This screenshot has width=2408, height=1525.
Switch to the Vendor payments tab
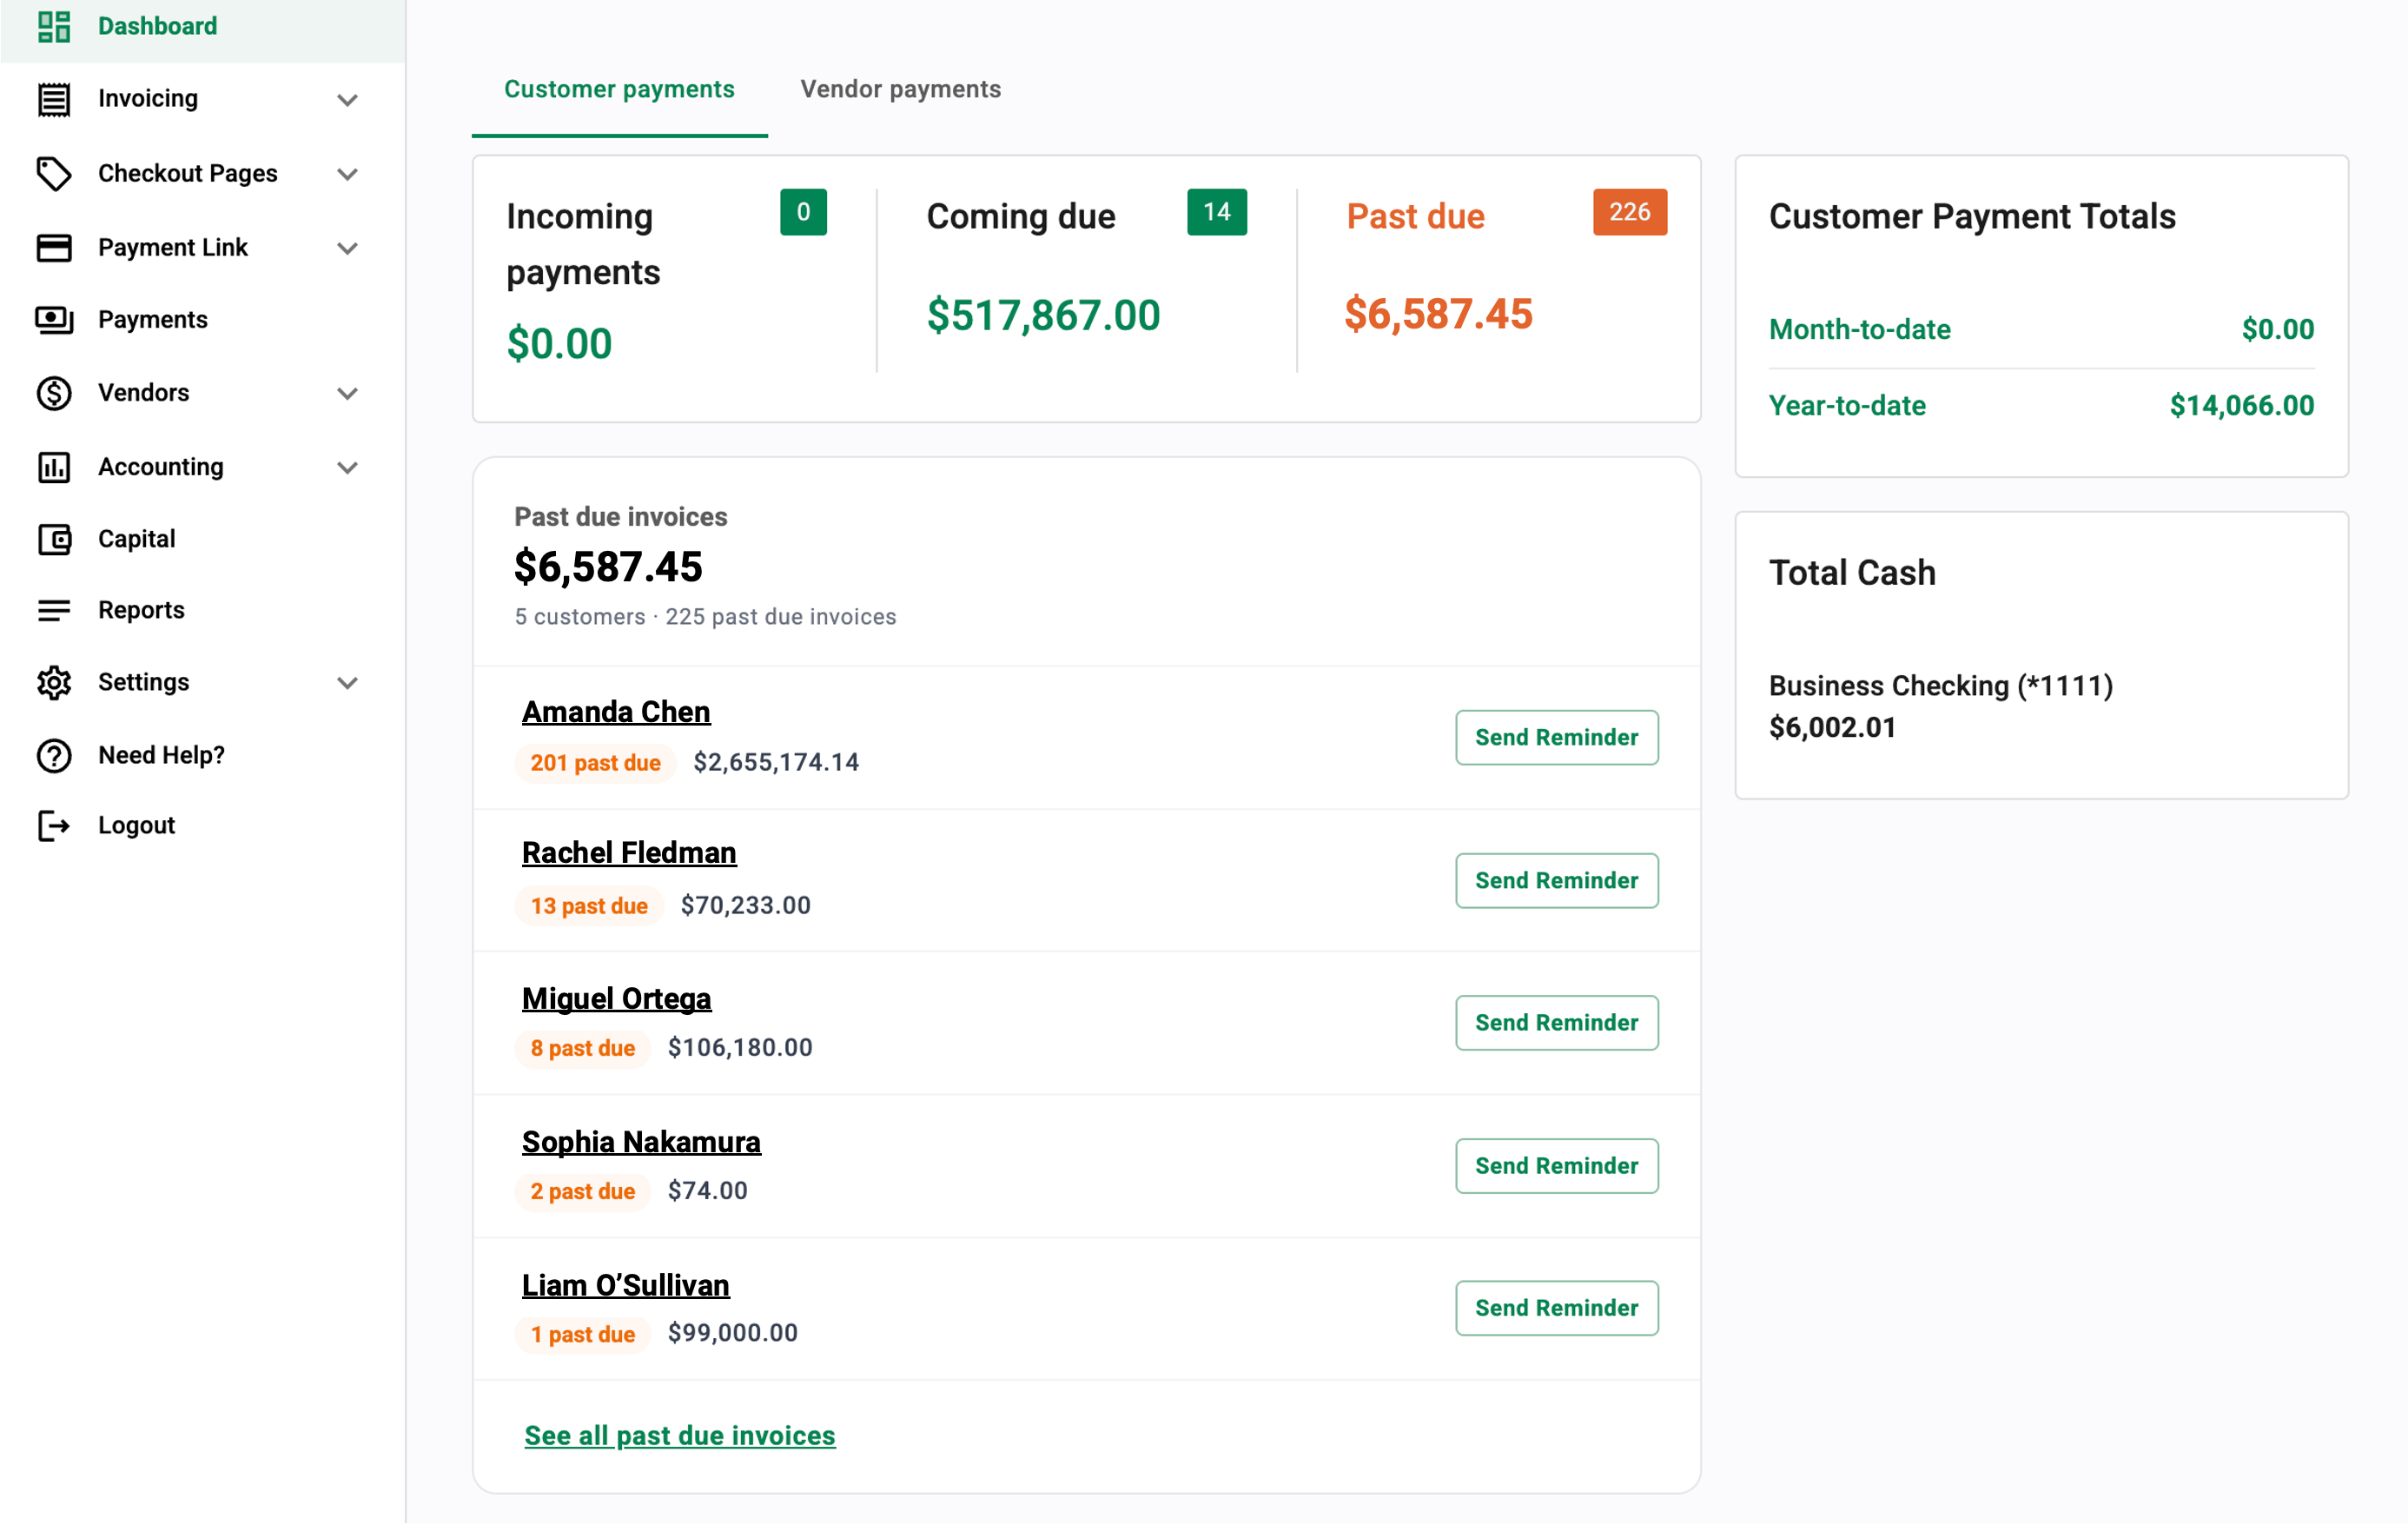coord(900,89)
